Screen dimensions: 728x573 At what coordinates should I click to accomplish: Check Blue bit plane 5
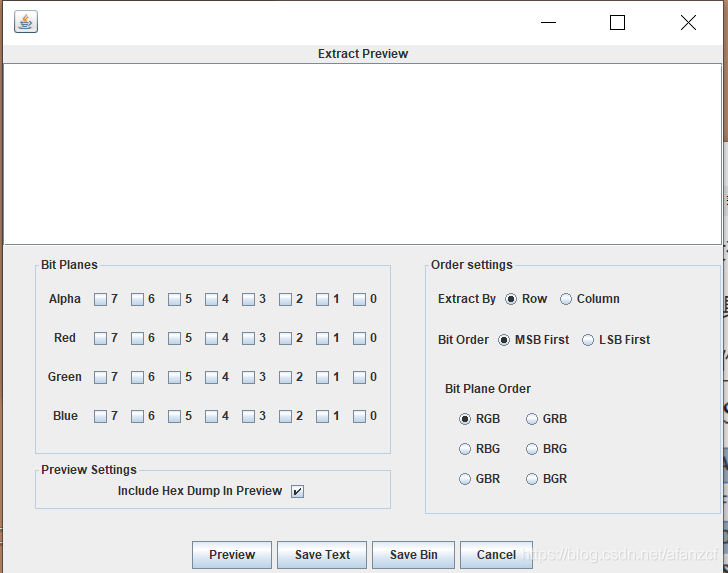(x=175, y=417)
